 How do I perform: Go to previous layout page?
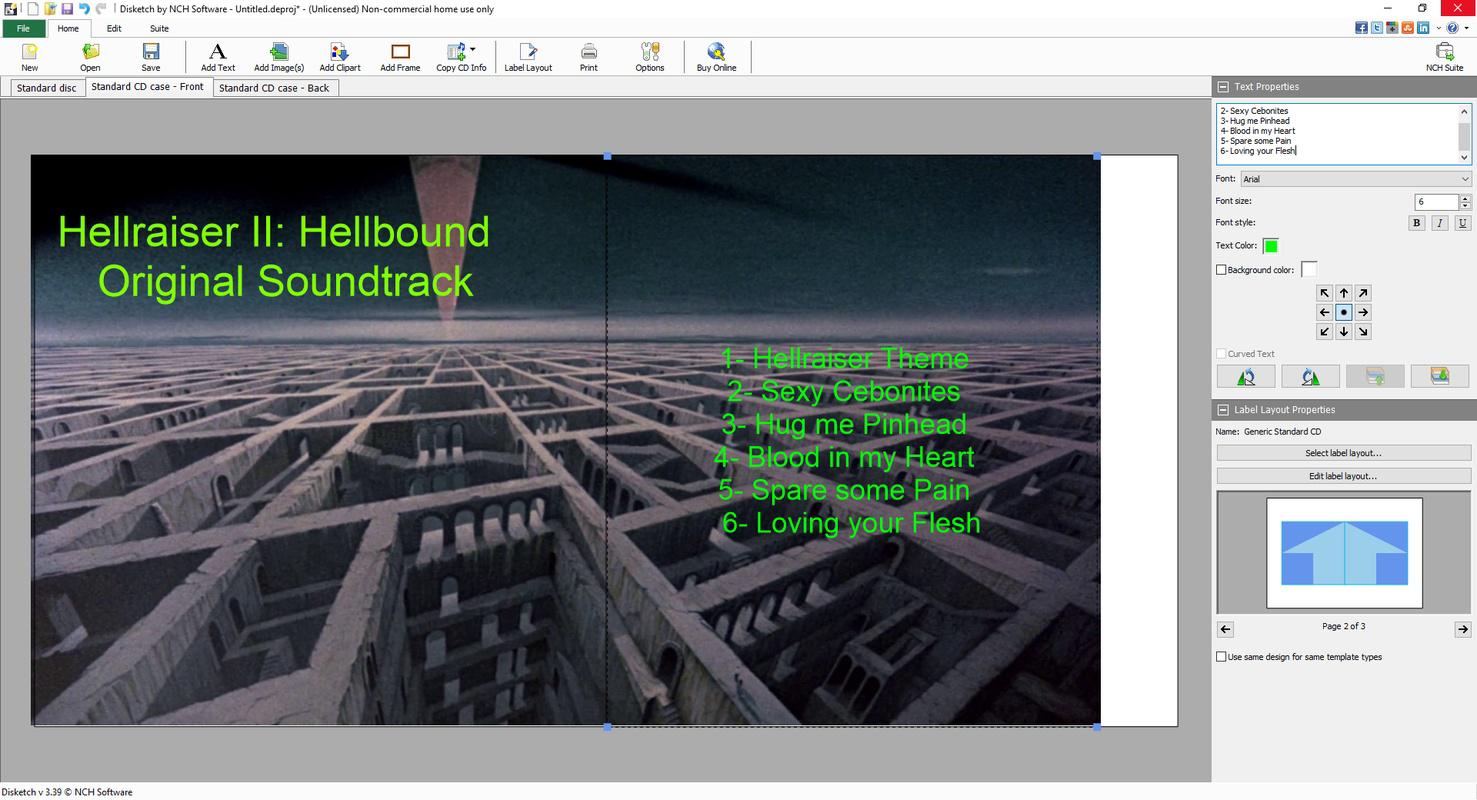click(x=1226, y=629)
